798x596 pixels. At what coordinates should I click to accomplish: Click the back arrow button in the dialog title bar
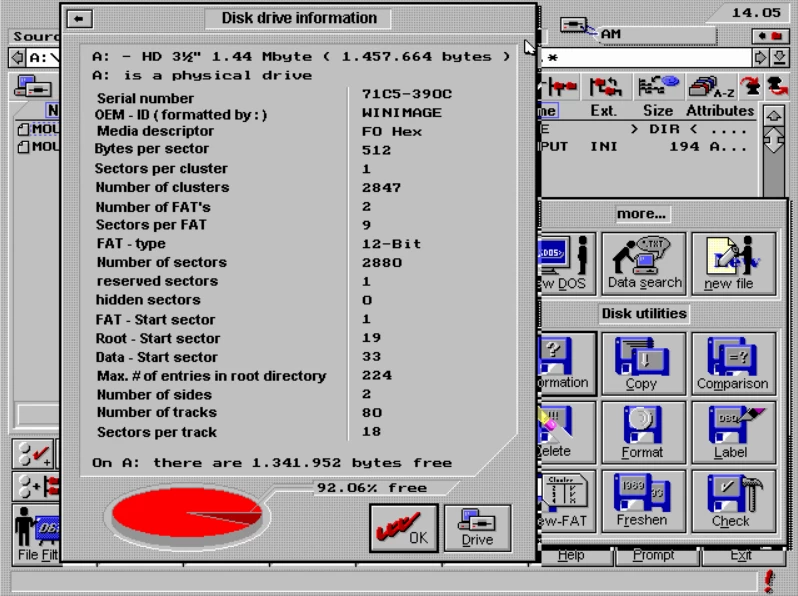tap(79, 19)
